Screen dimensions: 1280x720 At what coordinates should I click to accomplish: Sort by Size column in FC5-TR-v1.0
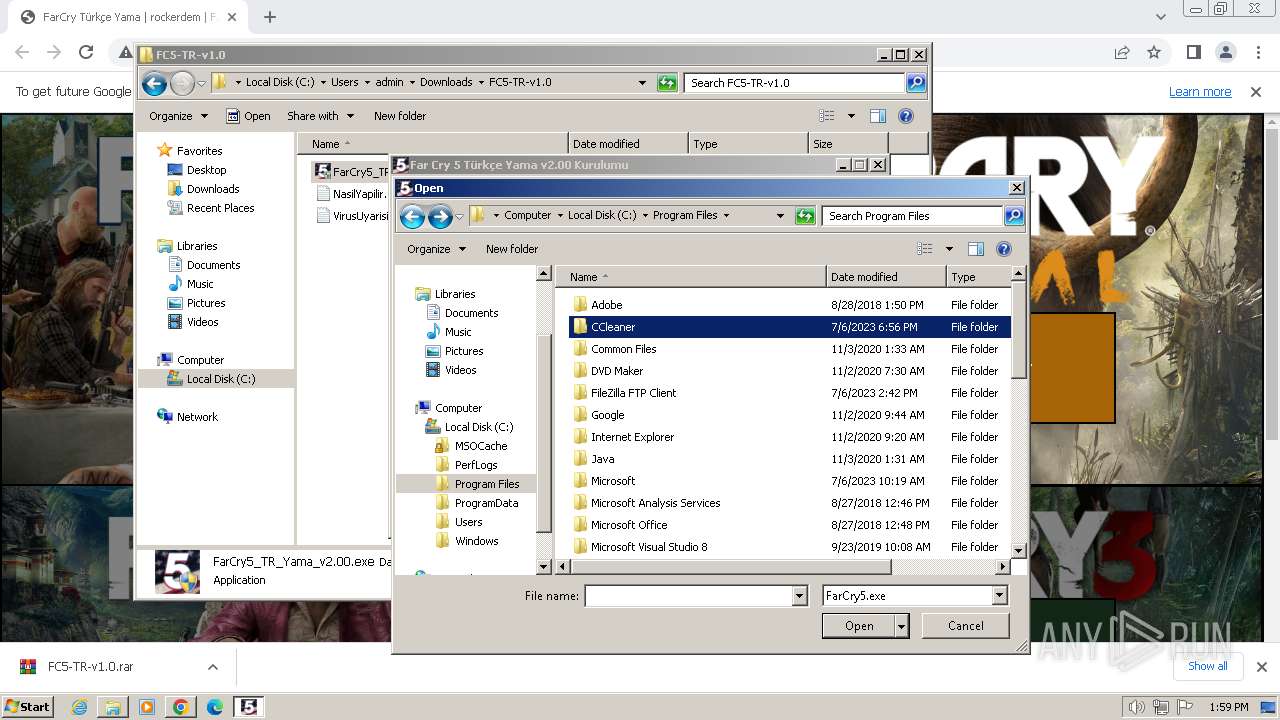[848, 144]
